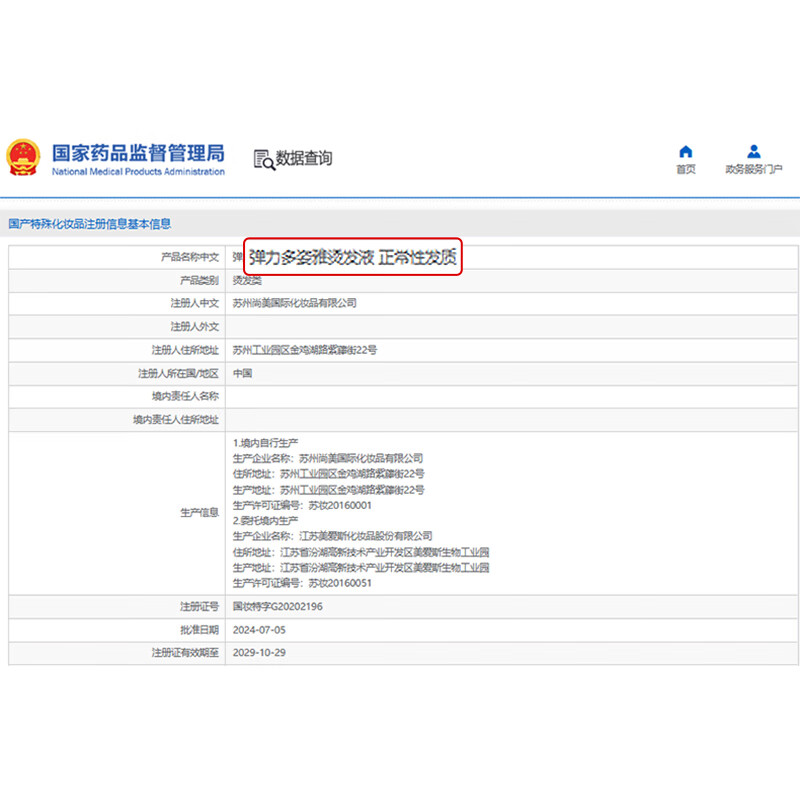Click the approval date 2024-07-05
Viewport: 800px width, 800px height.
258,630
